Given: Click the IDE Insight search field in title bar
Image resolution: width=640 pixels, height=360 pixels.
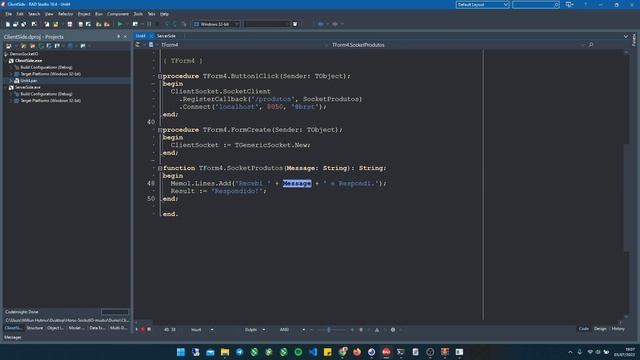Looking at the screenshot, I should (536, 4).
